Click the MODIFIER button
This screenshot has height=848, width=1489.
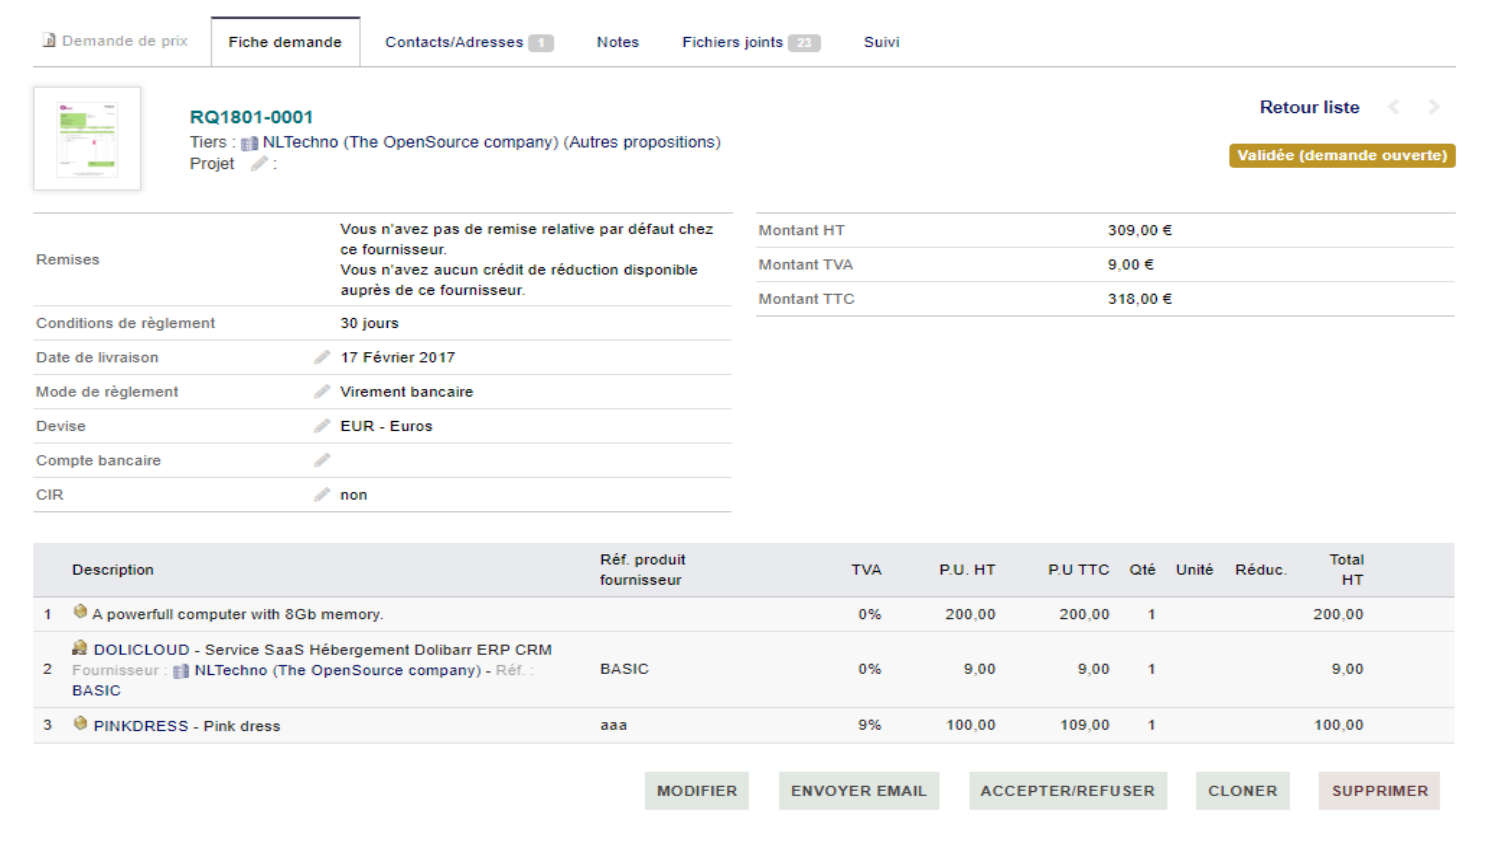(x=697, y=790)
